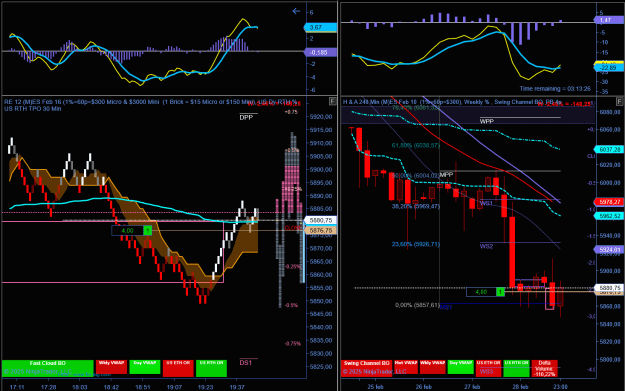Click the cyan 5962,52 price marker

click(609, 216)
